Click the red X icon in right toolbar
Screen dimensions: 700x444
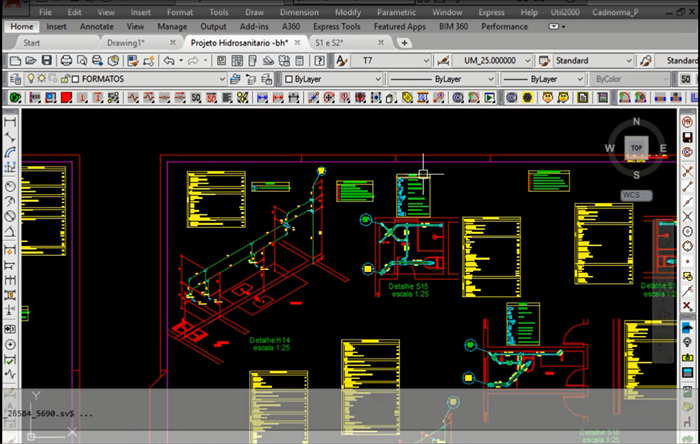[688, 306]
